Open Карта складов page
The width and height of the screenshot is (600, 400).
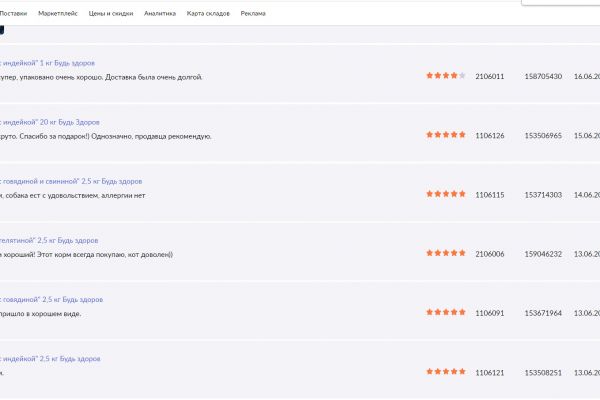click(208, 13)
